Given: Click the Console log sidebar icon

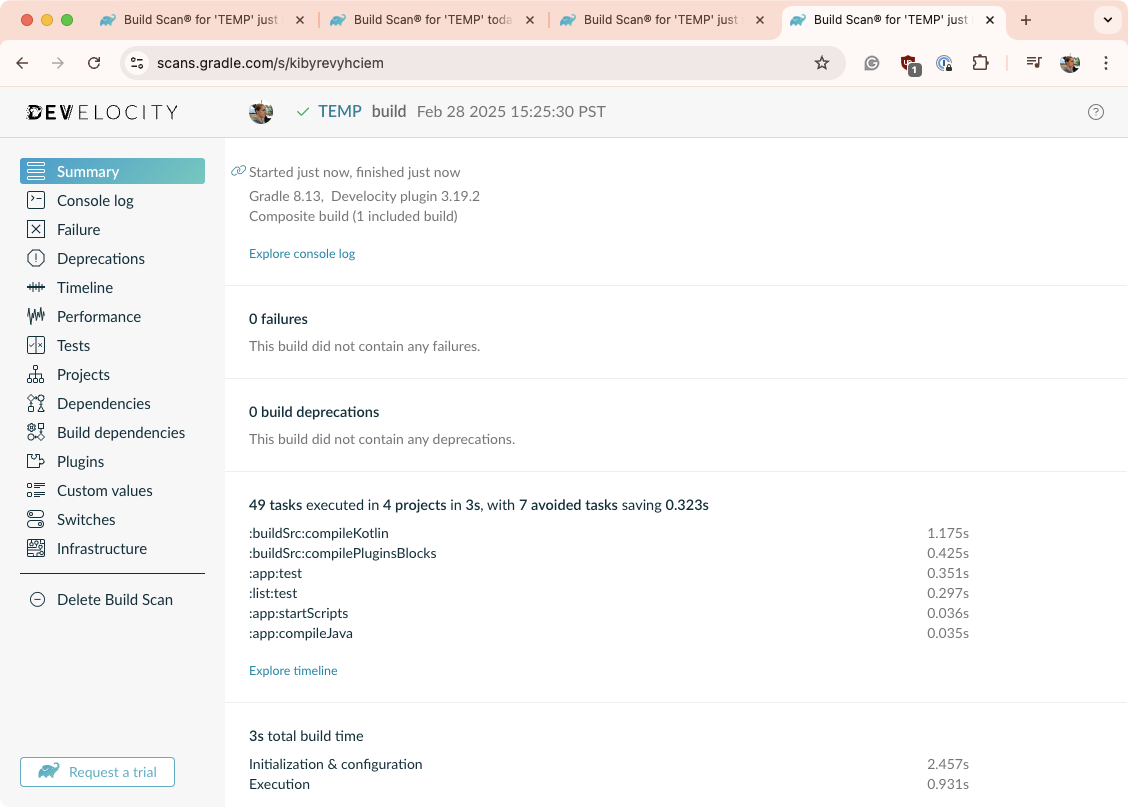Looking at the screenshot, I should coord(36,200).
